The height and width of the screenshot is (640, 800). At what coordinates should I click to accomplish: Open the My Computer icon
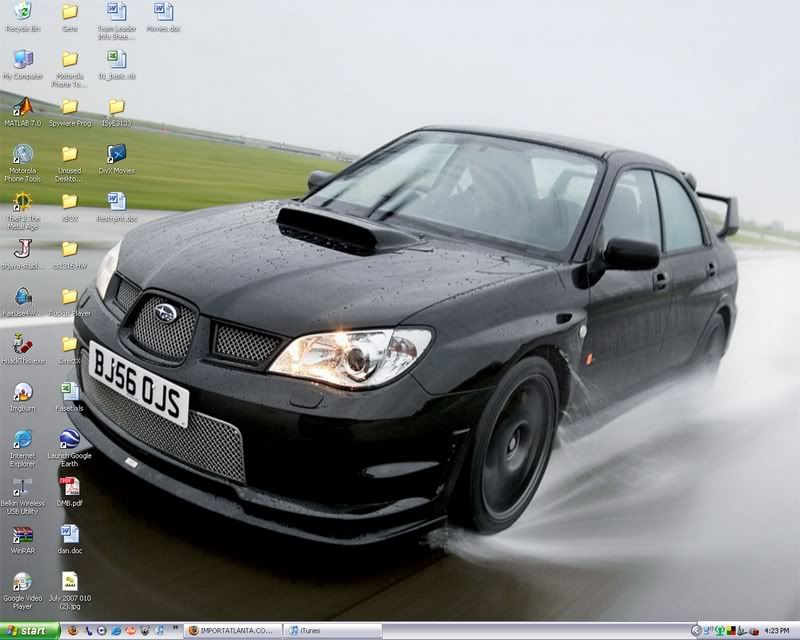point(22,59)
